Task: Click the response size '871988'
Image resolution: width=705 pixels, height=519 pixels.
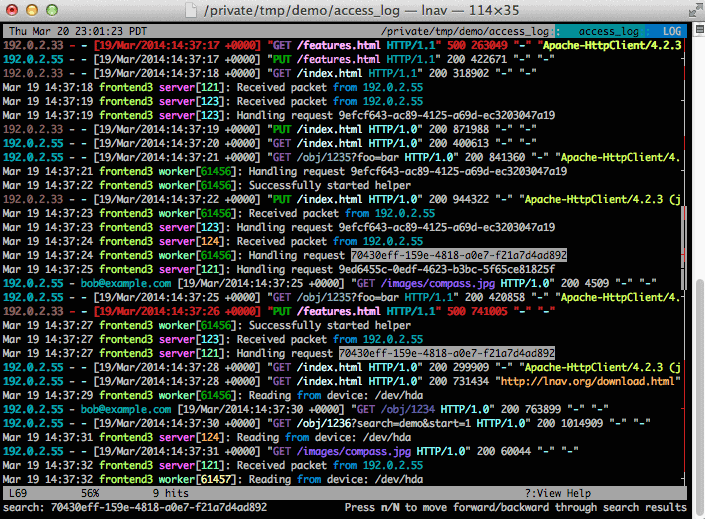Action: [471, 130]
